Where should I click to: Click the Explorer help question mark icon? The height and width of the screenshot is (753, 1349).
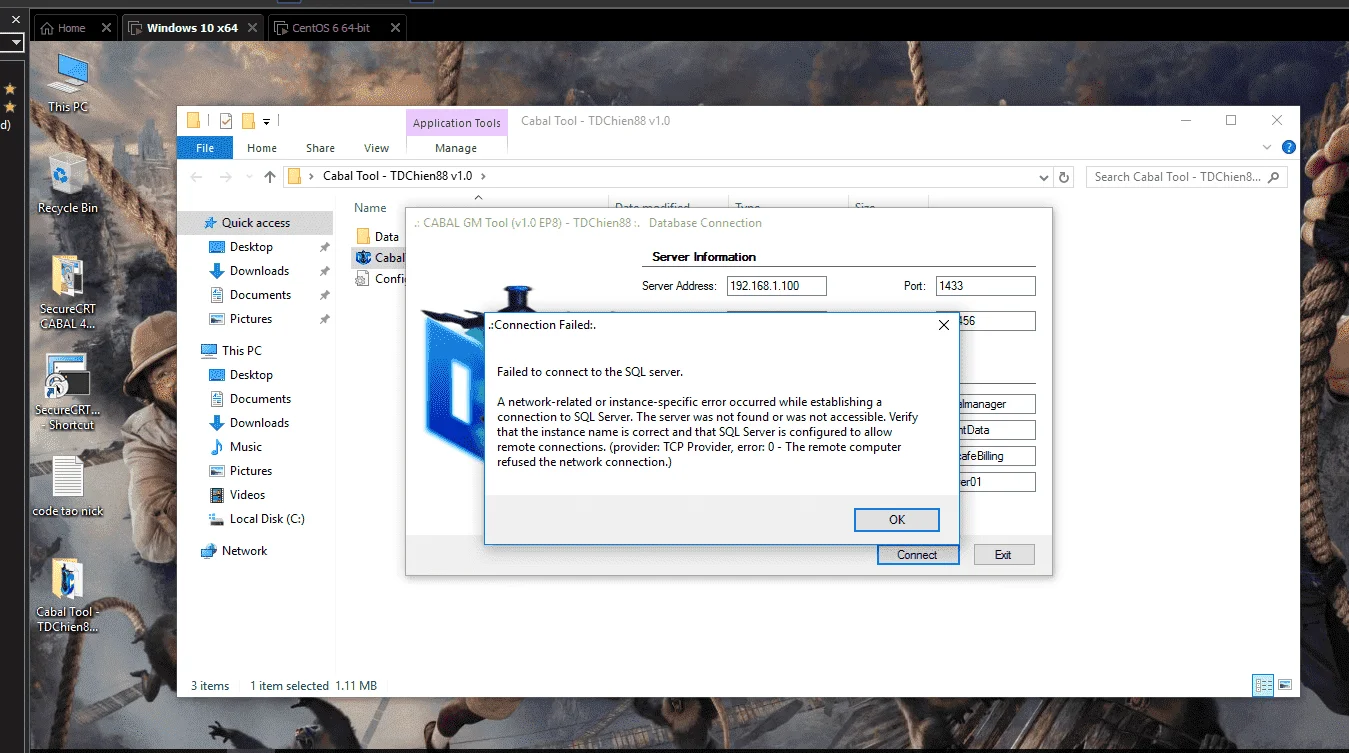[x=1289, y=148]
